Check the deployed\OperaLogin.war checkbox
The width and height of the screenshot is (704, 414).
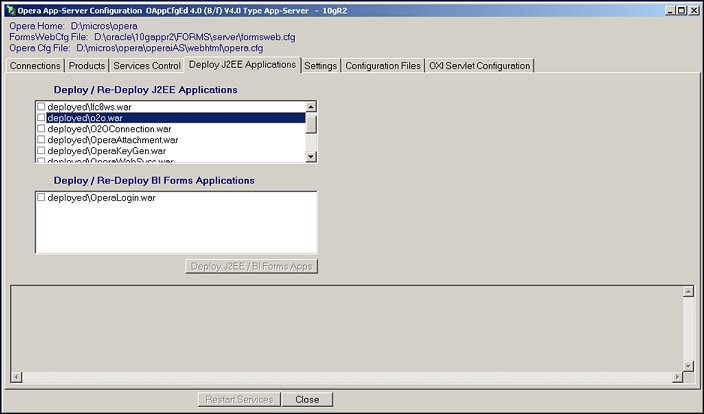coord(41,197)
